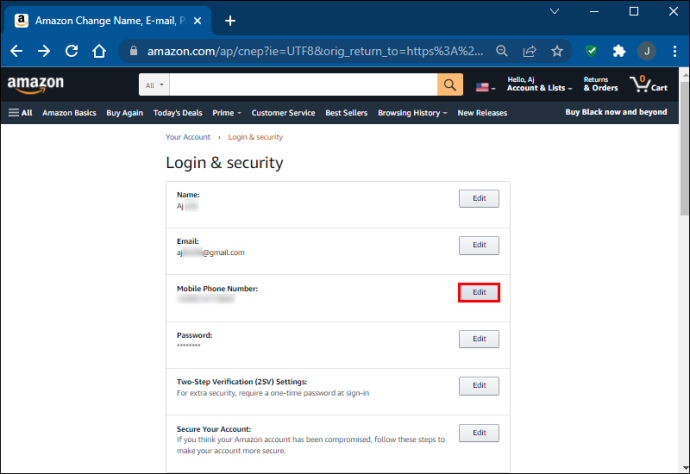
Task: Share this page using the share icon
Action: pyautogui.click(x=529, y=51)
